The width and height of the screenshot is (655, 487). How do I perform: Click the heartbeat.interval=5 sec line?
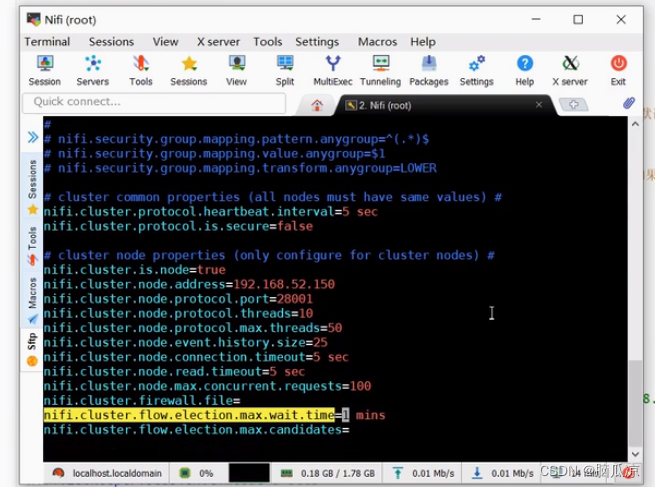(211, 212)
